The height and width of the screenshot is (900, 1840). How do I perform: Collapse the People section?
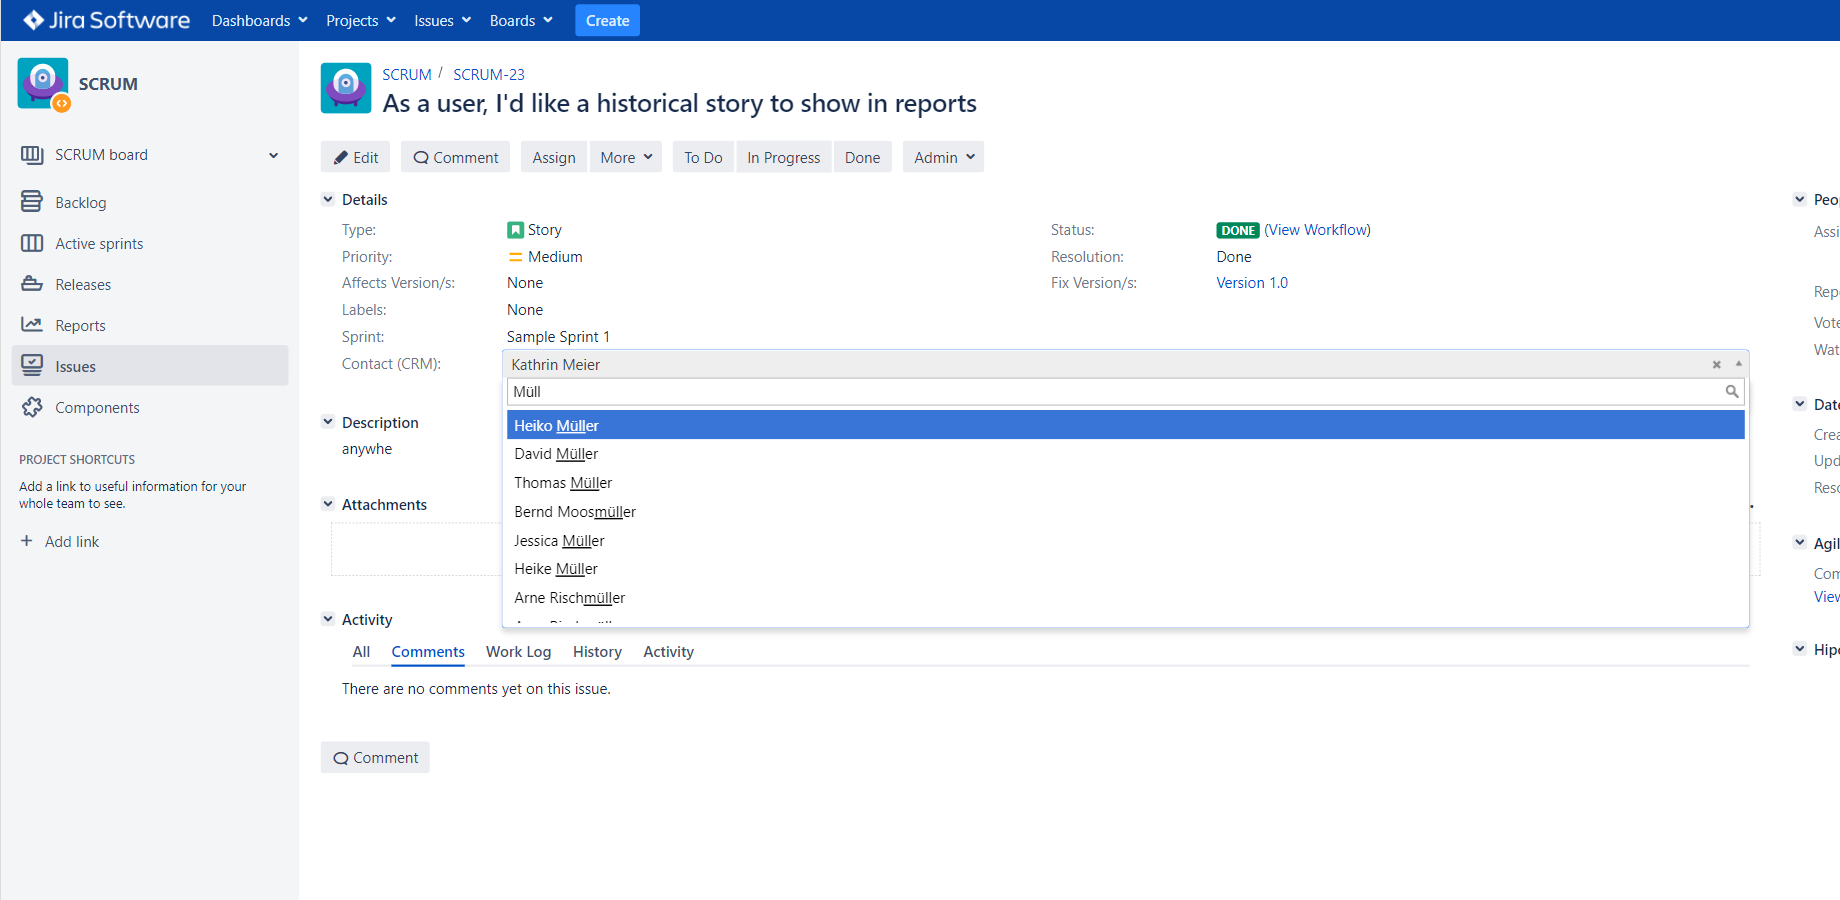pos(1800,199)
